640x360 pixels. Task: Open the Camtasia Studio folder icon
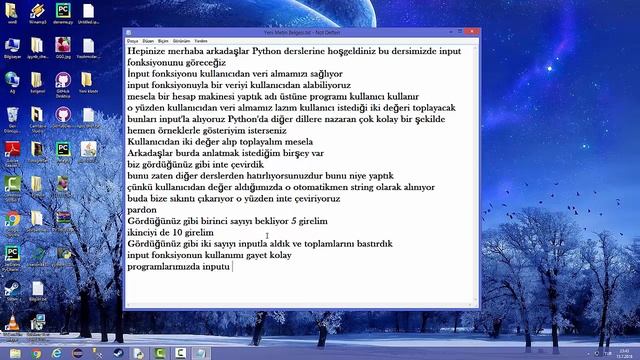pos(38,119)
